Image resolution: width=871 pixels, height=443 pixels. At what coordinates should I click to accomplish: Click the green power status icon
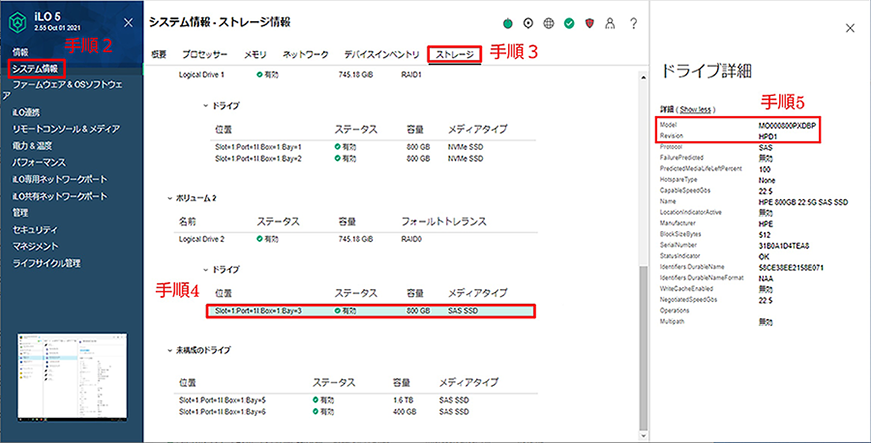tap(508, 23)
